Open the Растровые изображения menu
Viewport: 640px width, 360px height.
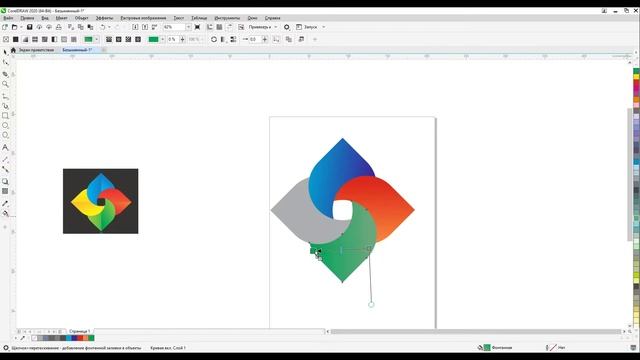click(x=143, y=18)
